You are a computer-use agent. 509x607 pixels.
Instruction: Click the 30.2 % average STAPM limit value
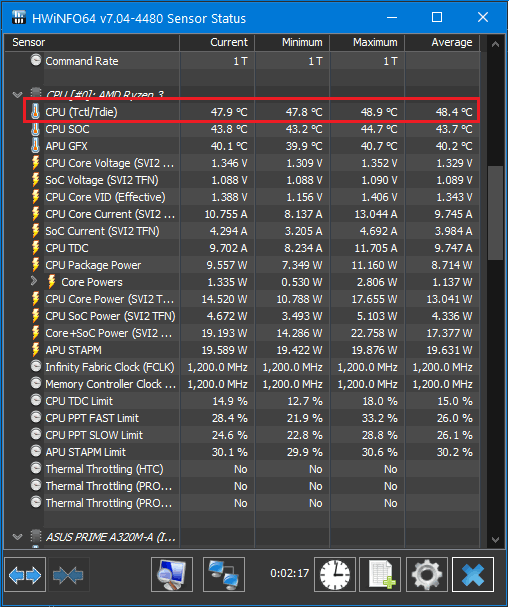coord(455,452)
